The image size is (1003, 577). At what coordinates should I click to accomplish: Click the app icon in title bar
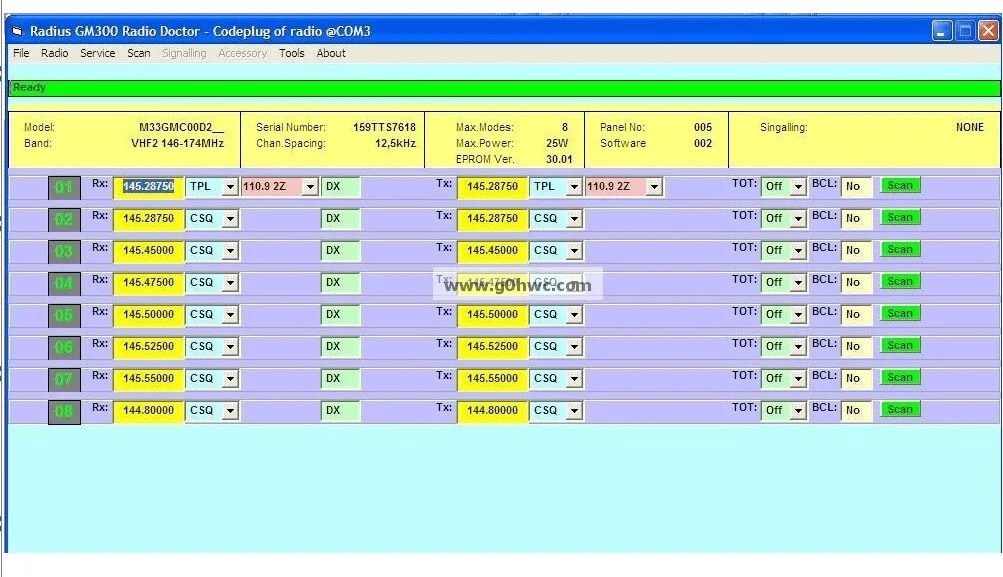click(x=17, y=31)
